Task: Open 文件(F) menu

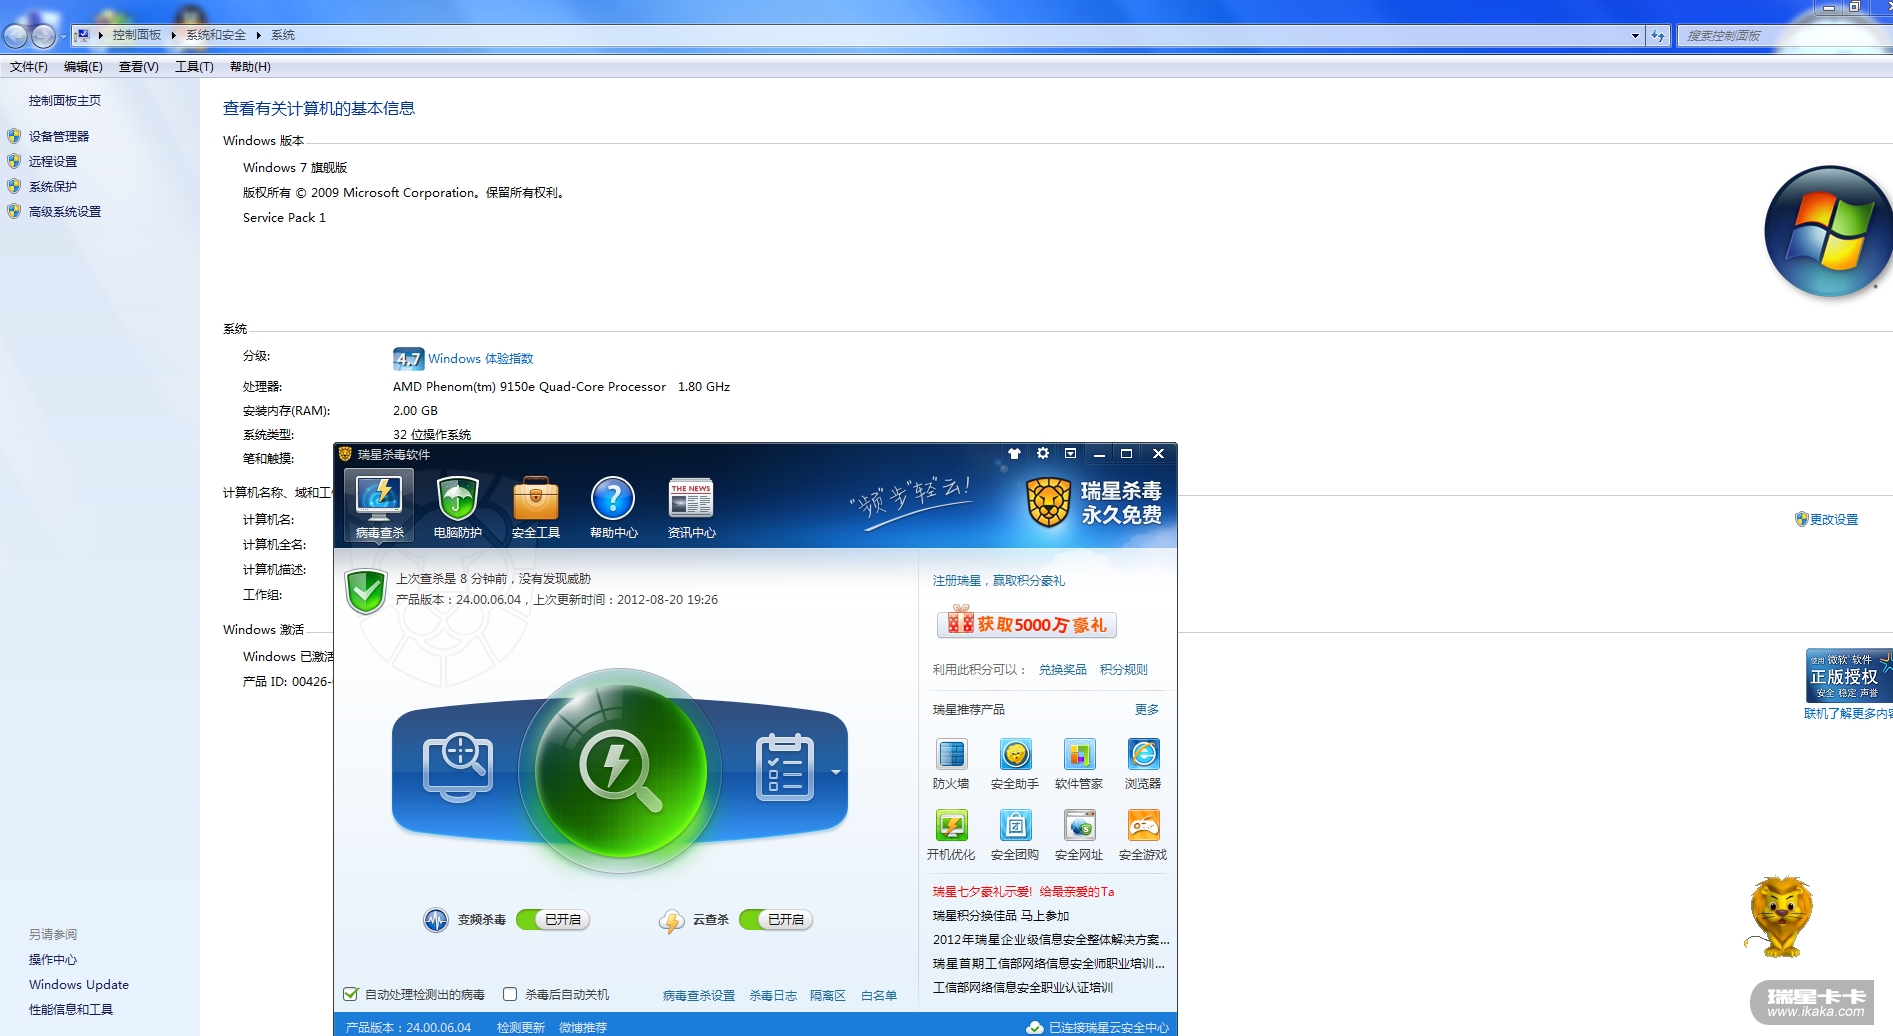Action: [29, 67]
